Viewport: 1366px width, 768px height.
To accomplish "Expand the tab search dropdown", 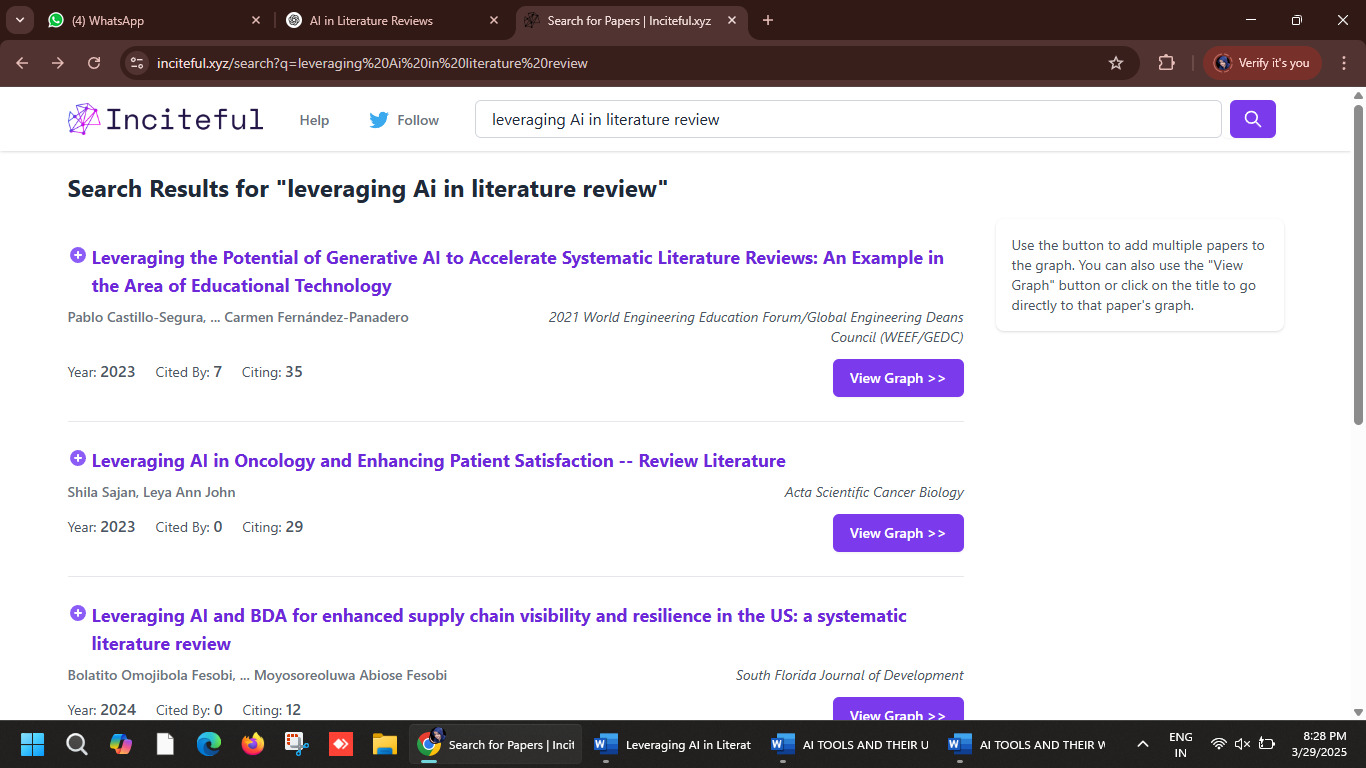I will (x=19, y=20).
